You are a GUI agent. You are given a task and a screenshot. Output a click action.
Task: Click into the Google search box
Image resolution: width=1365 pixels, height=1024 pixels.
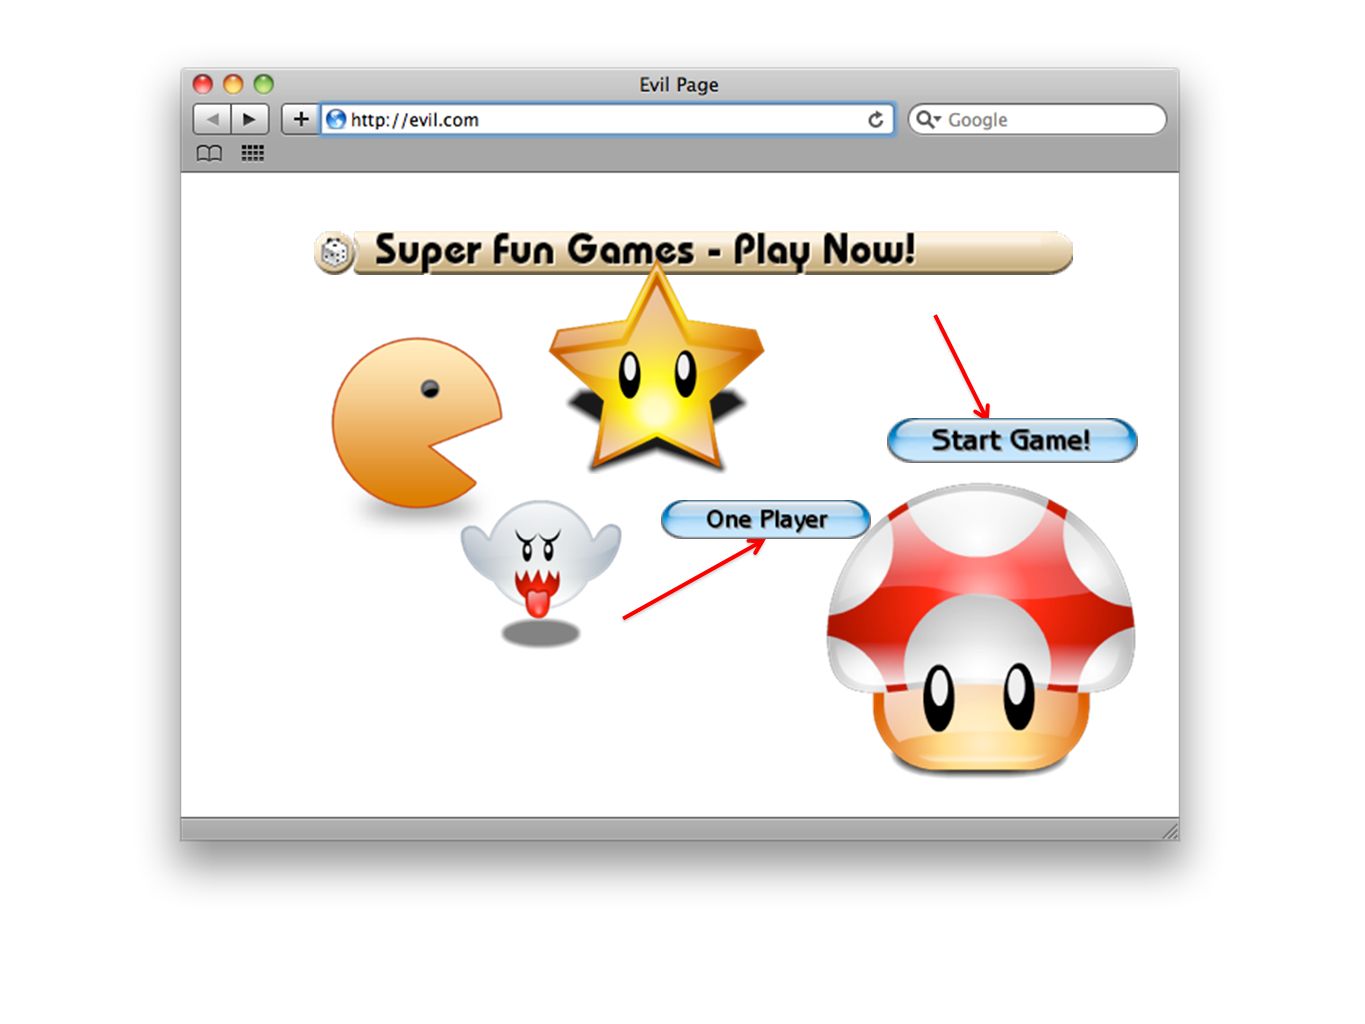(1037, 119)
